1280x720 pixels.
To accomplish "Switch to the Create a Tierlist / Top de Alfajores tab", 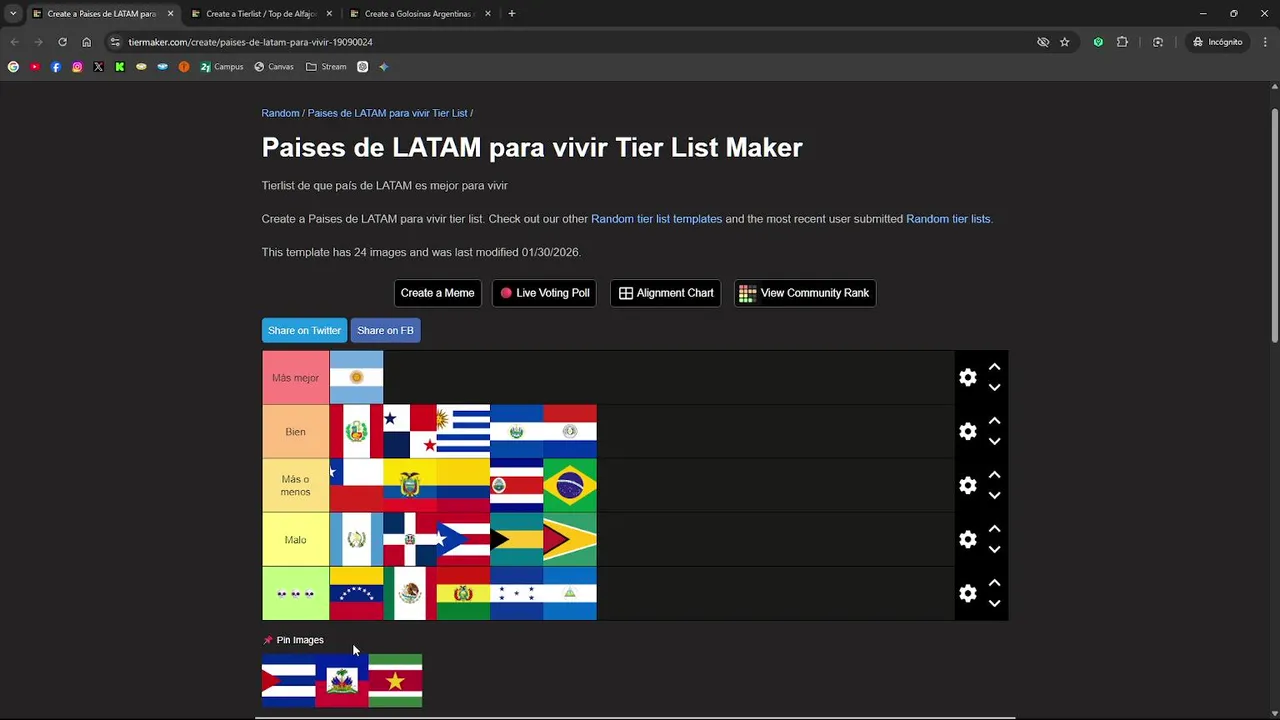I will (x=262, y=14).
